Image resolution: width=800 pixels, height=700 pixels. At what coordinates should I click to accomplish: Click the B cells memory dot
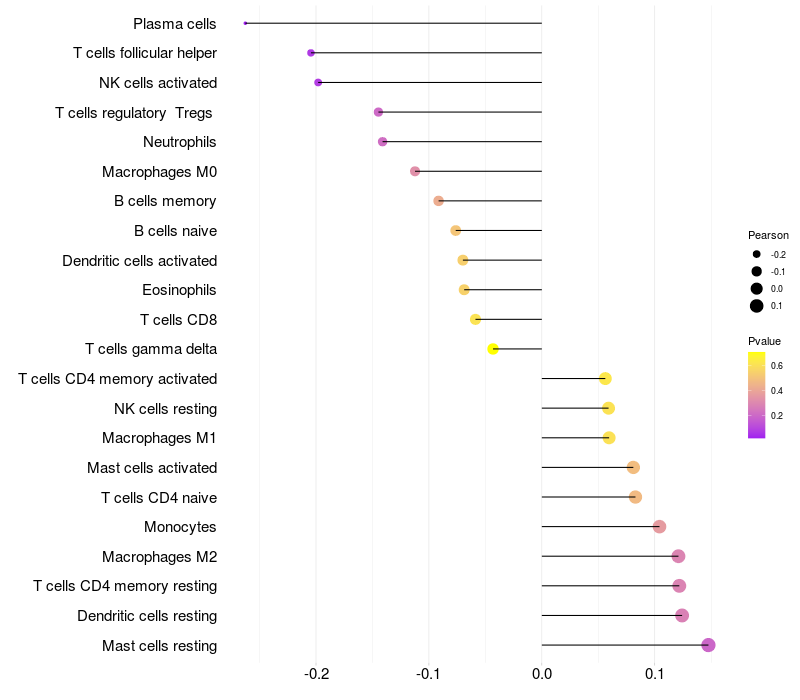(438, 201)
